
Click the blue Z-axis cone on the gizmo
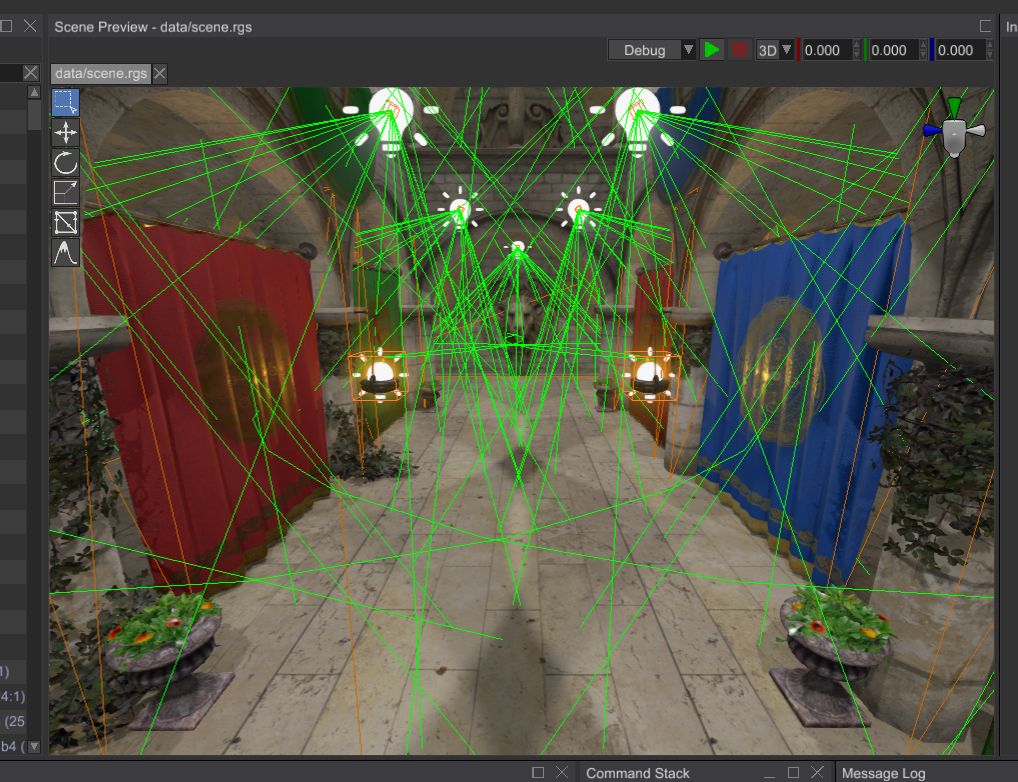point(933,131)
